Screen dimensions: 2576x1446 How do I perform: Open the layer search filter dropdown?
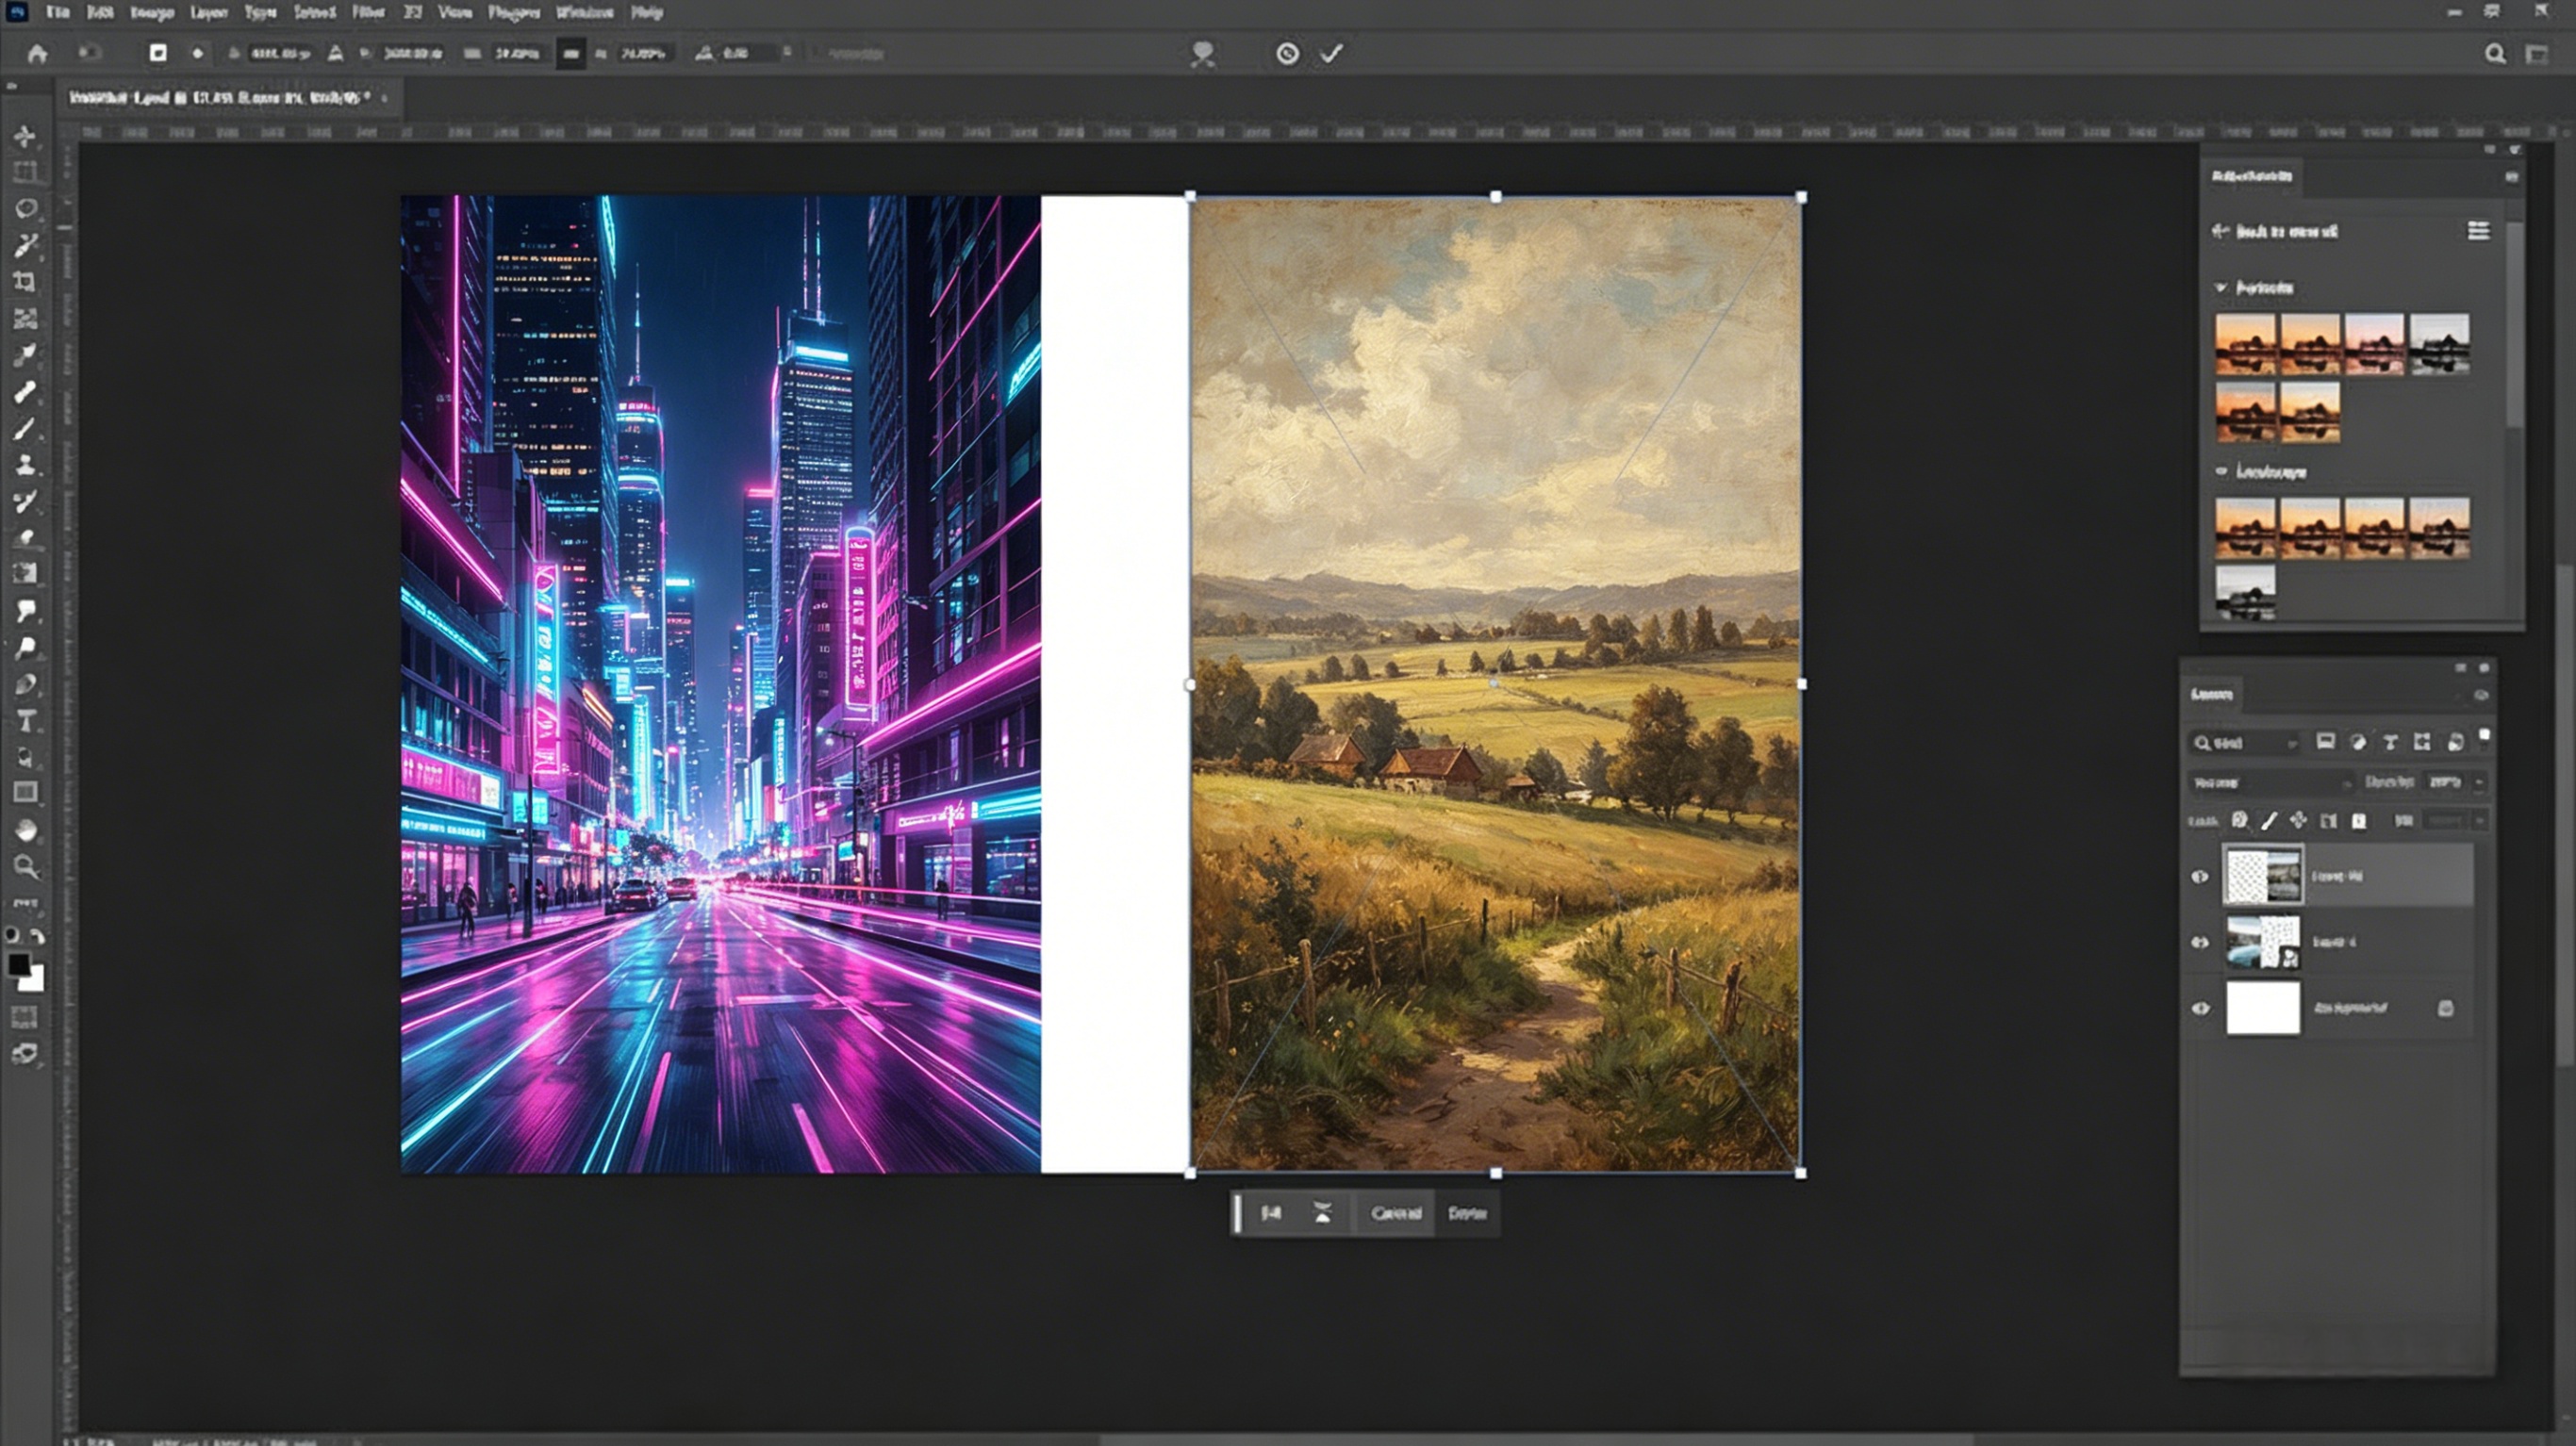click(2293, 745)
